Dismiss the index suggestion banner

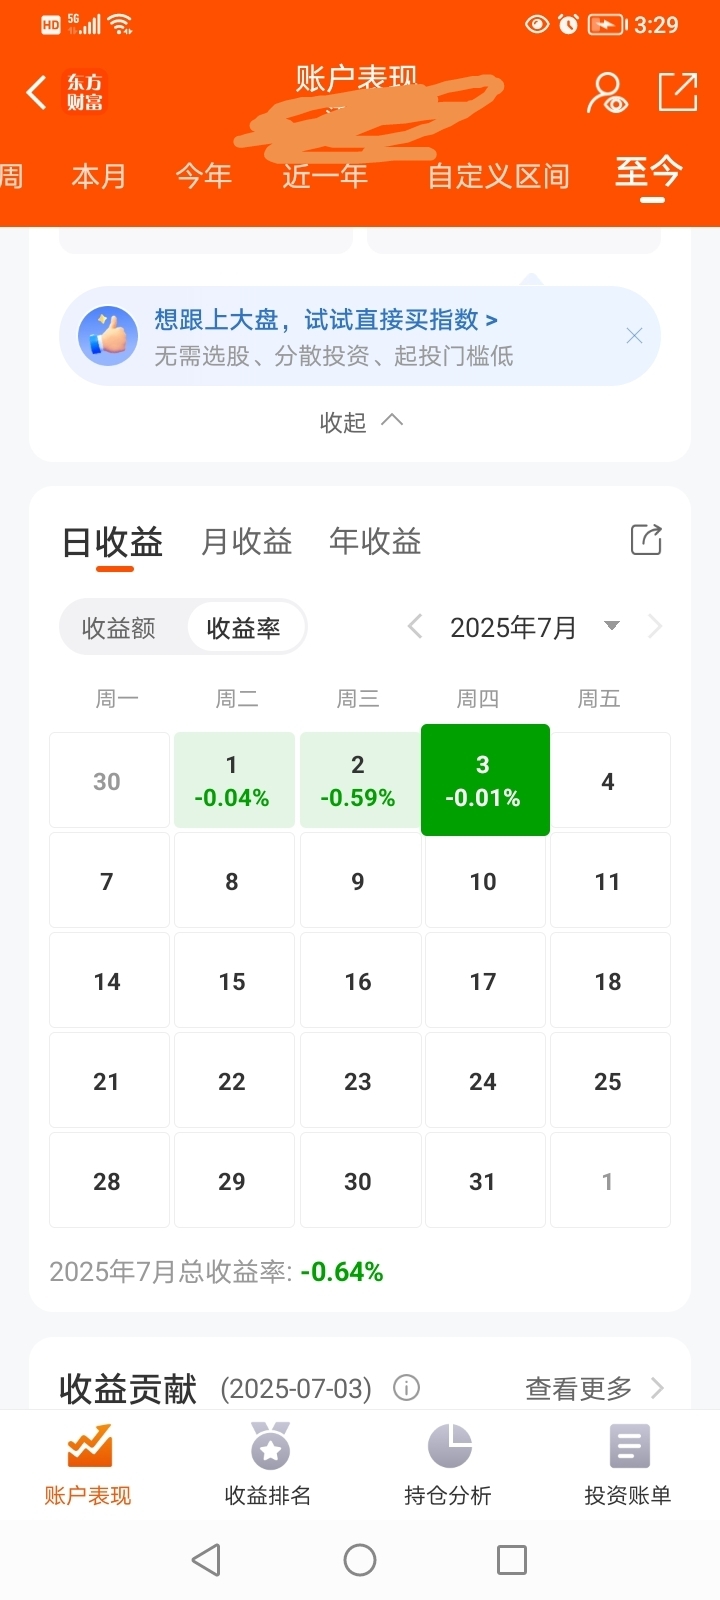634,336
